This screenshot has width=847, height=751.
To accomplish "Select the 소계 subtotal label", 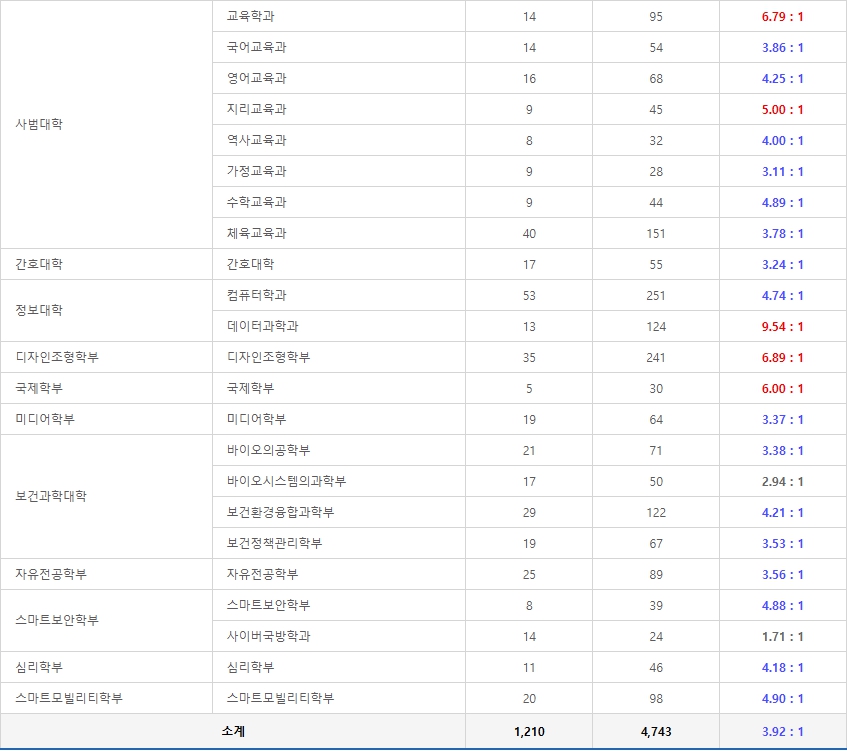I will point(233,731).
